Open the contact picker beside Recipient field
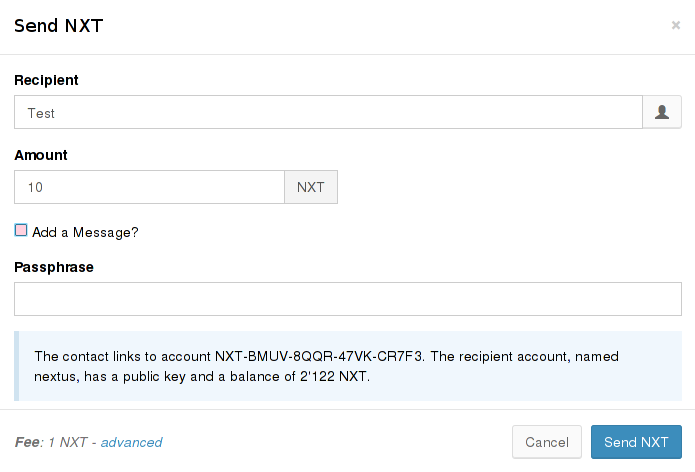Screen dimensions: 695x472 pyautogui.click(x=661, y=113)
